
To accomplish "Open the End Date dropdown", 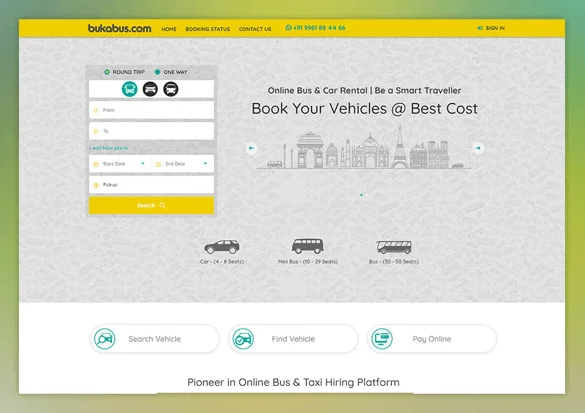I will point(183,164).
